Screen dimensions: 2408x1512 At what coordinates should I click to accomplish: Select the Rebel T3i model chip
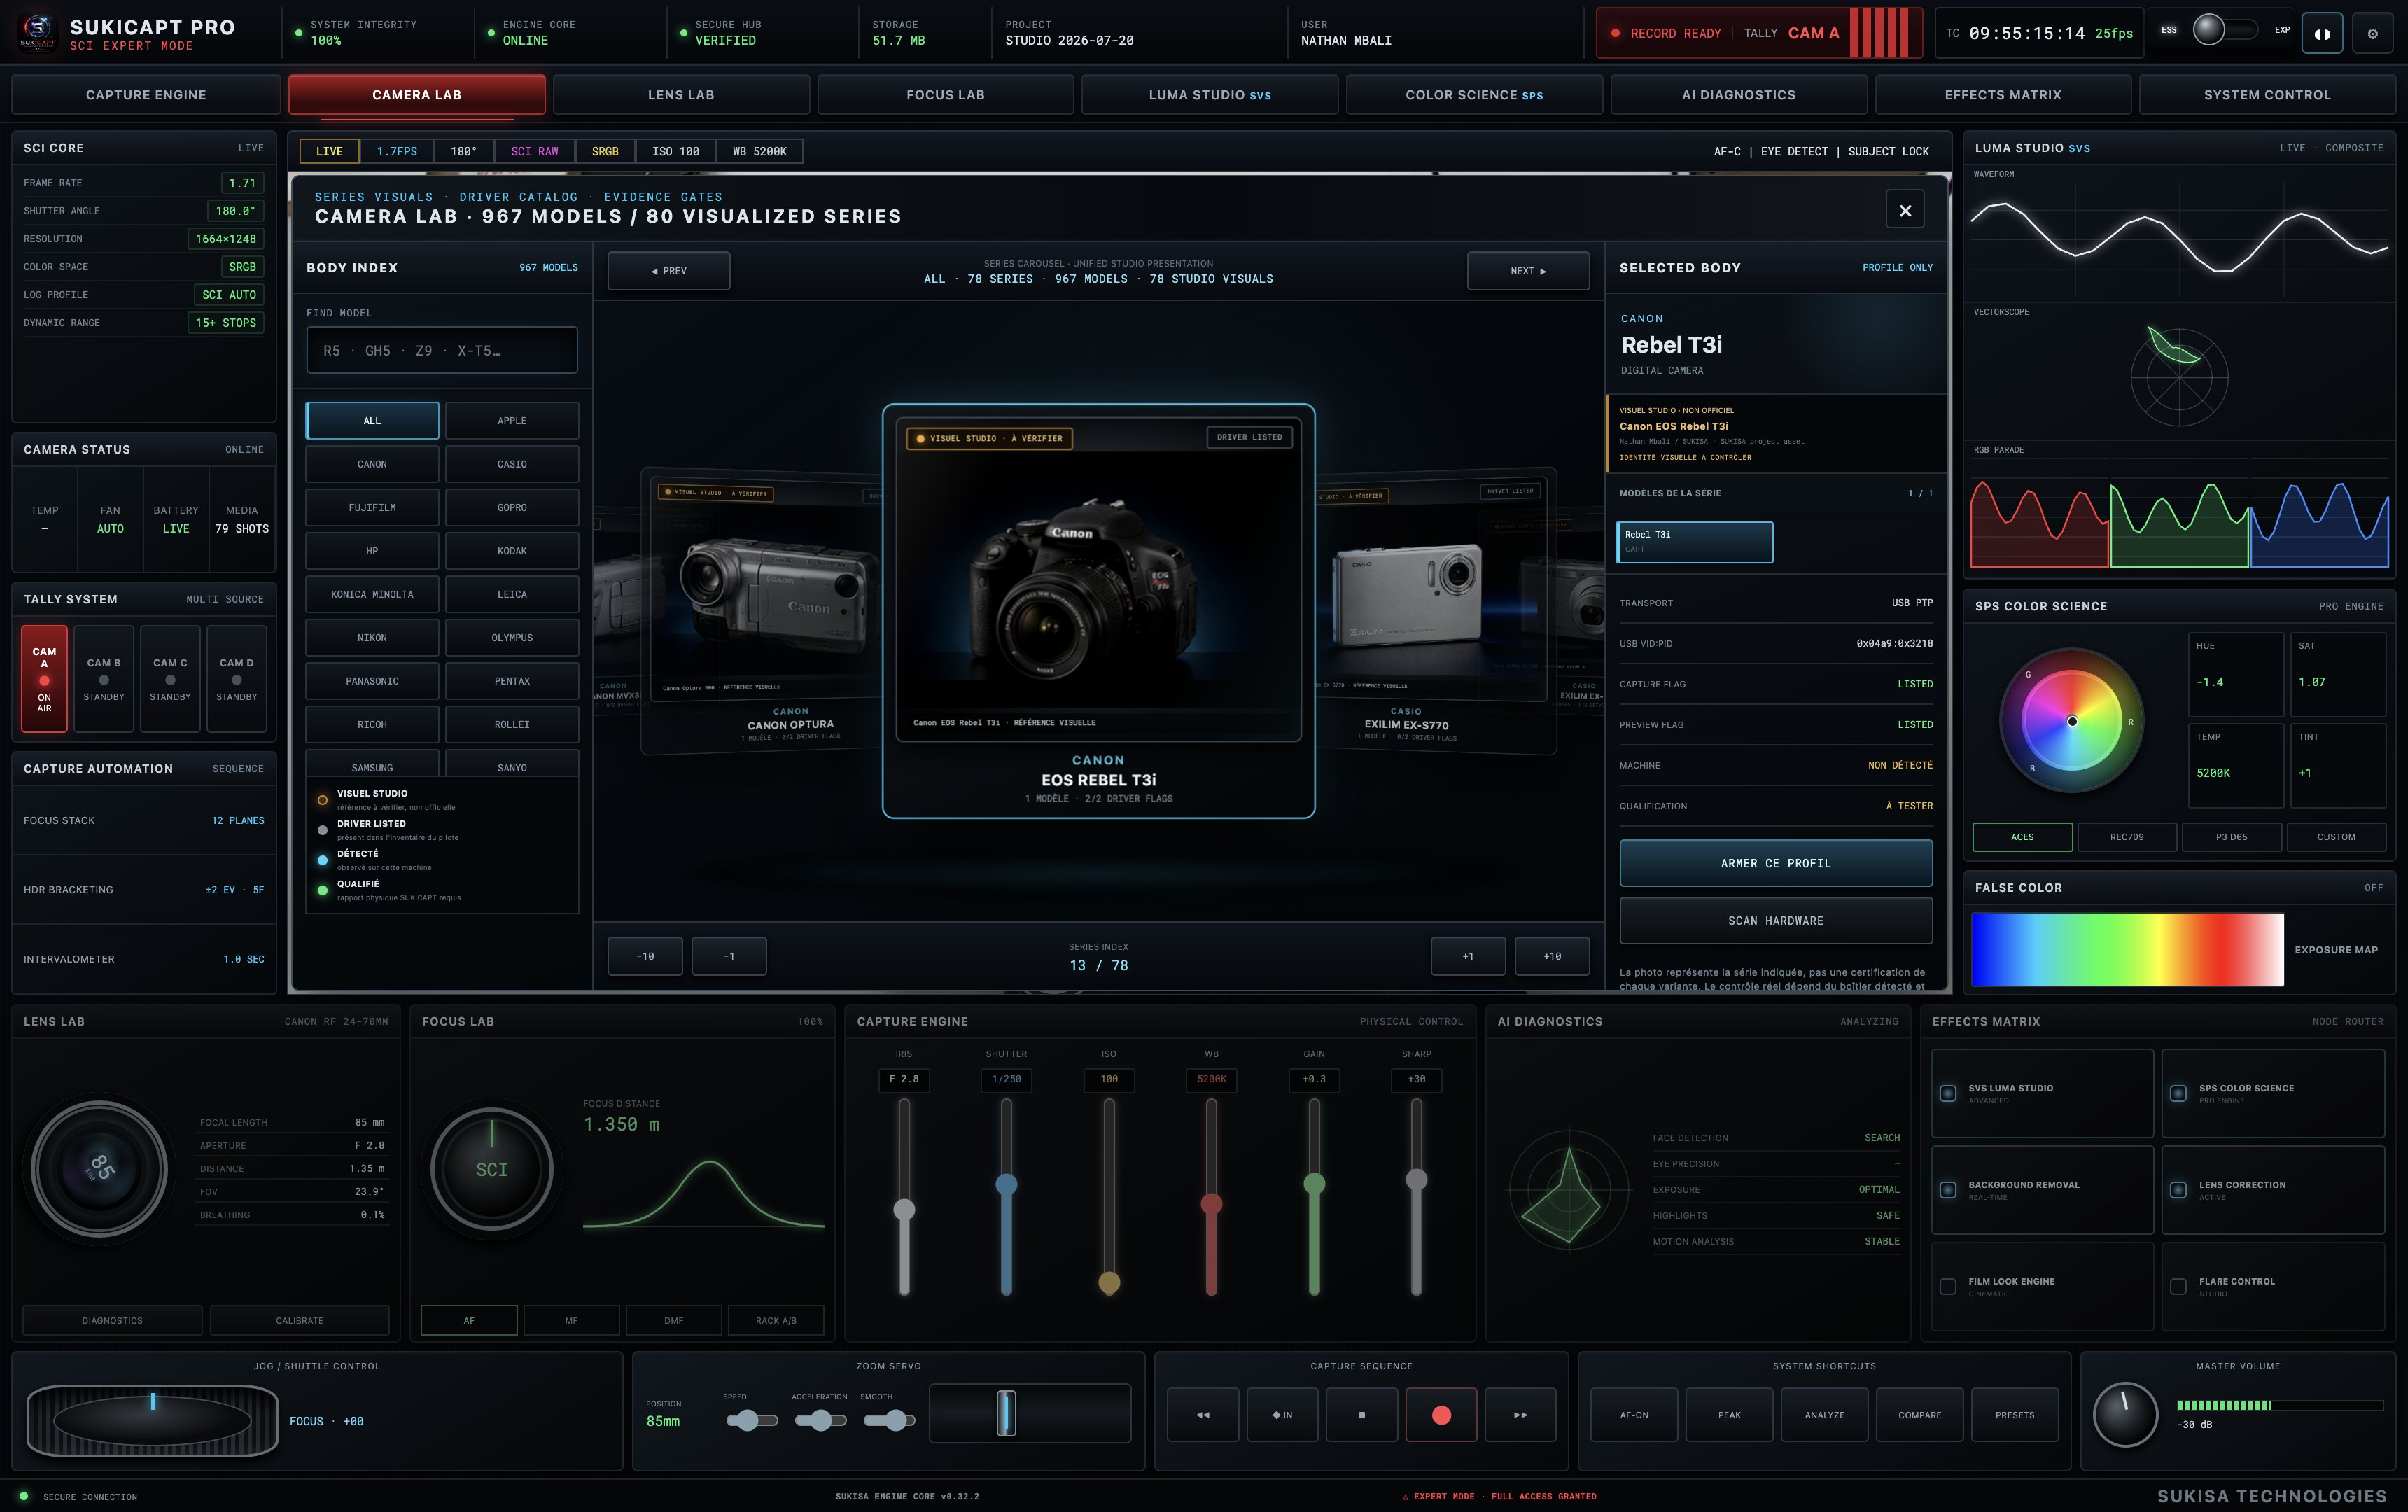click(1695, 542)
